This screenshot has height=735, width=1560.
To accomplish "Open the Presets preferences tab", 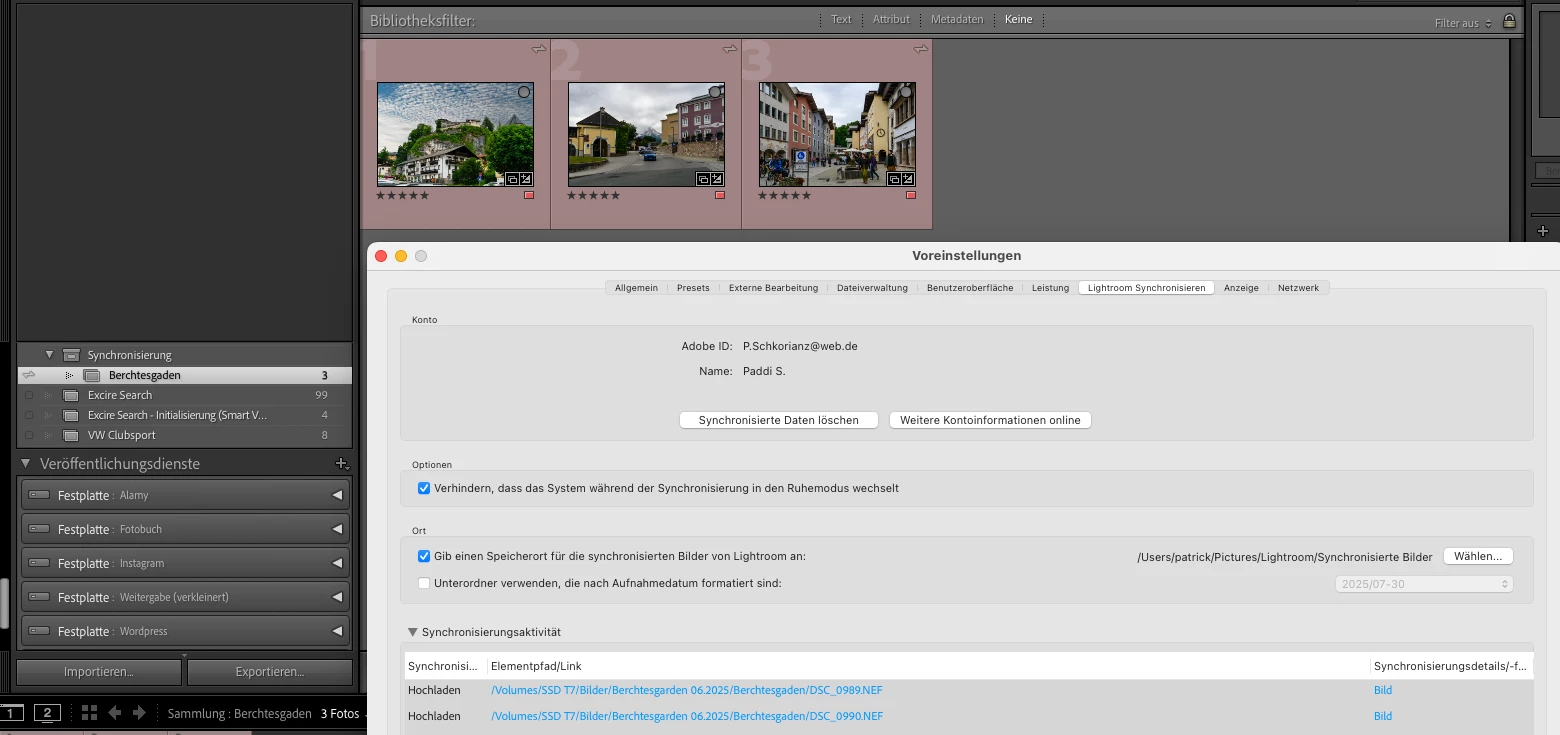I will (693, 288).
